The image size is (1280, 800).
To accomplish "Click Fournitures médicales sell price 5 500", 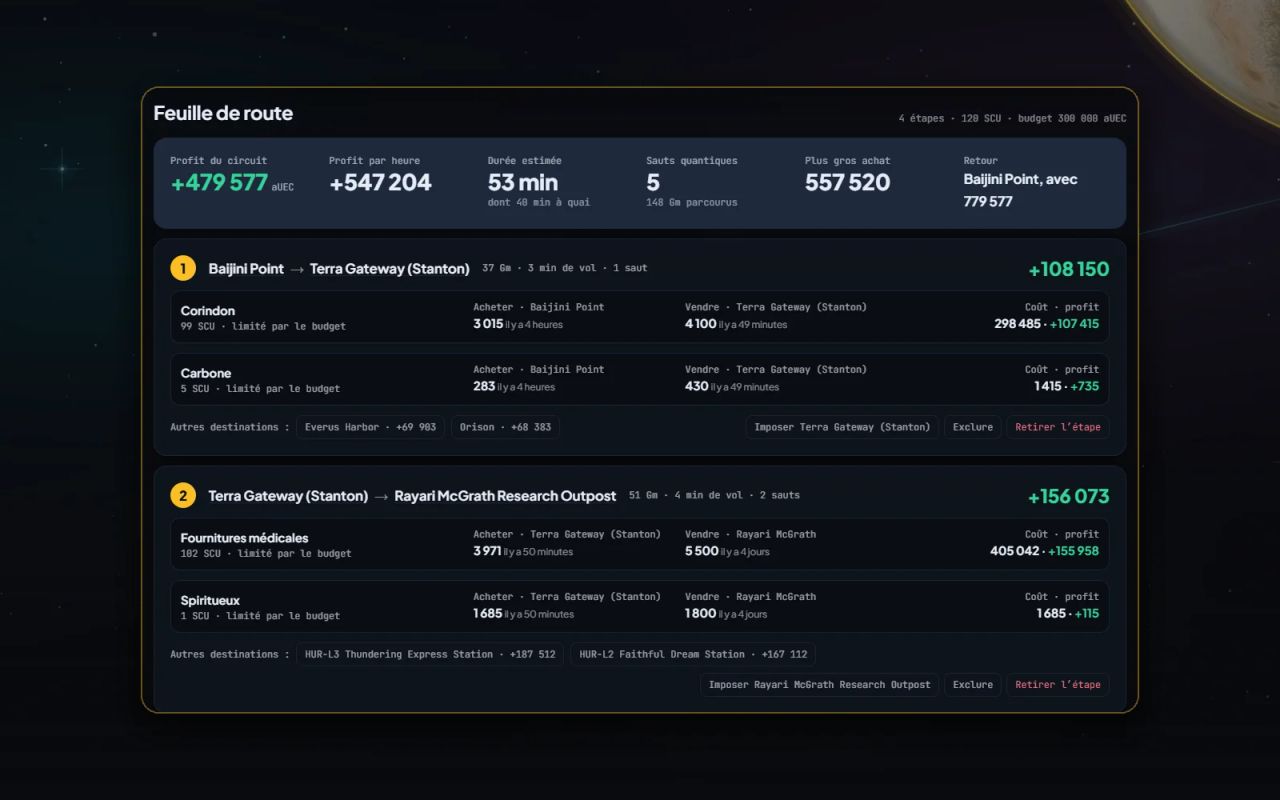I will (702, 551).
